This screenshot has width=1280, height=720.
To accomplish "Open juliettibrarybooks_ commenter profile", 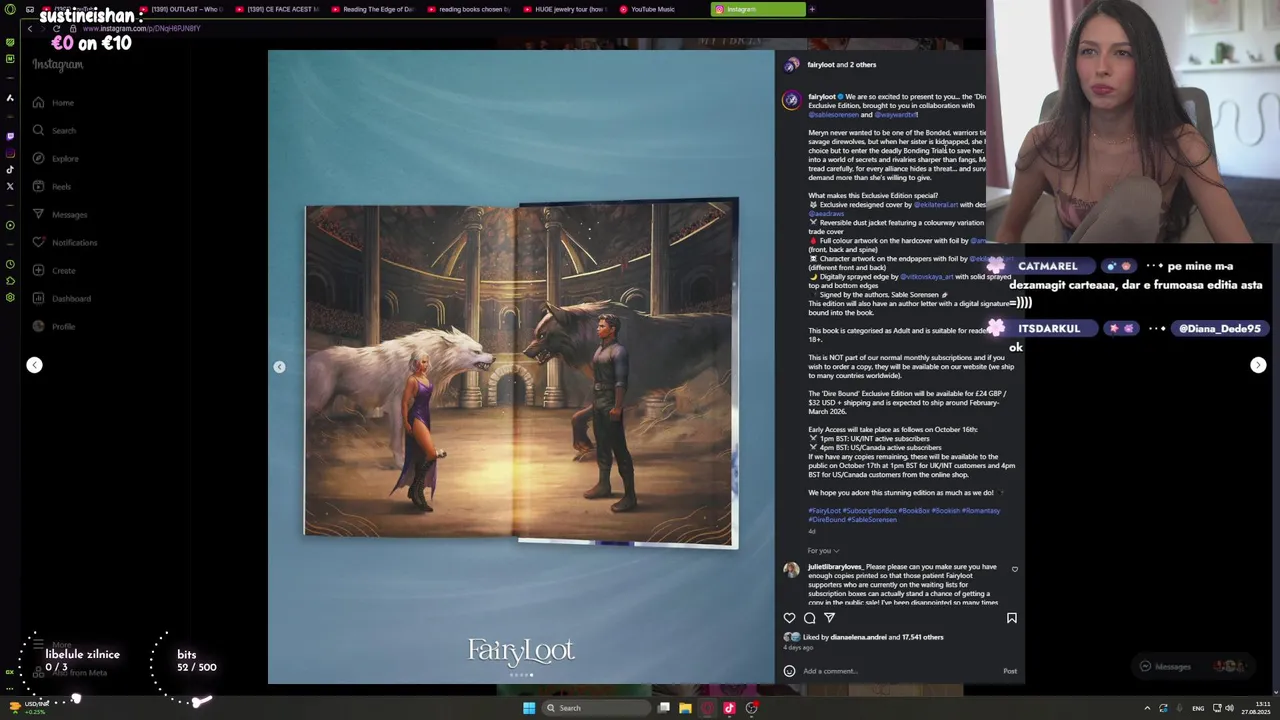I will point(835,567).
